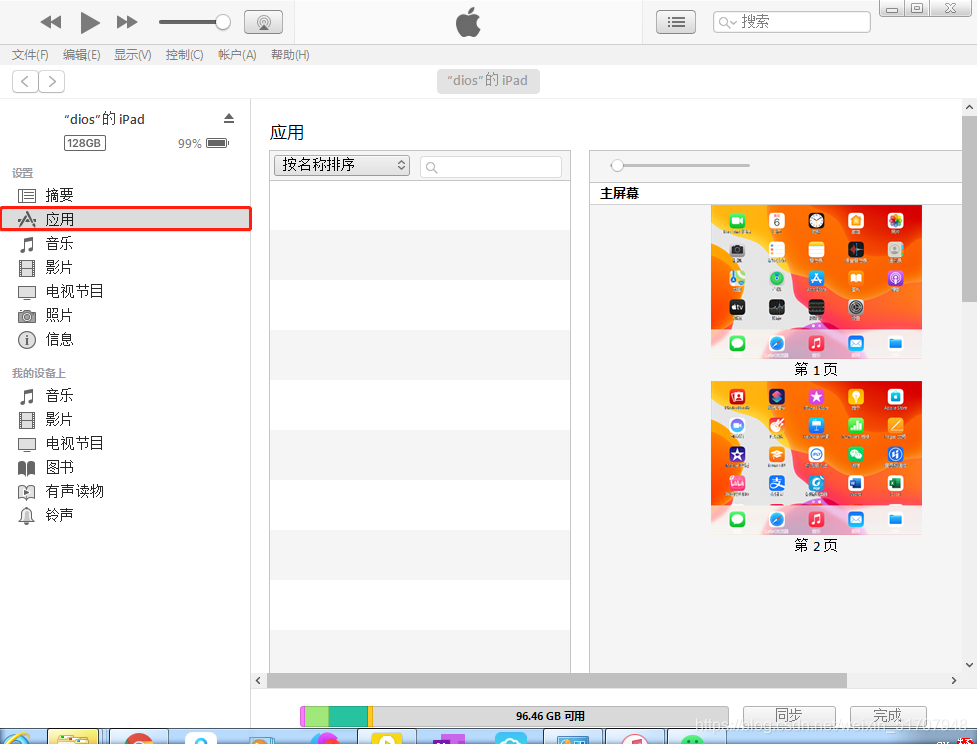Screen dimensions: 977x744
Task: Click the horizontal scrollbar thumb
Action: pyautogui.click(x=556, y=680)
